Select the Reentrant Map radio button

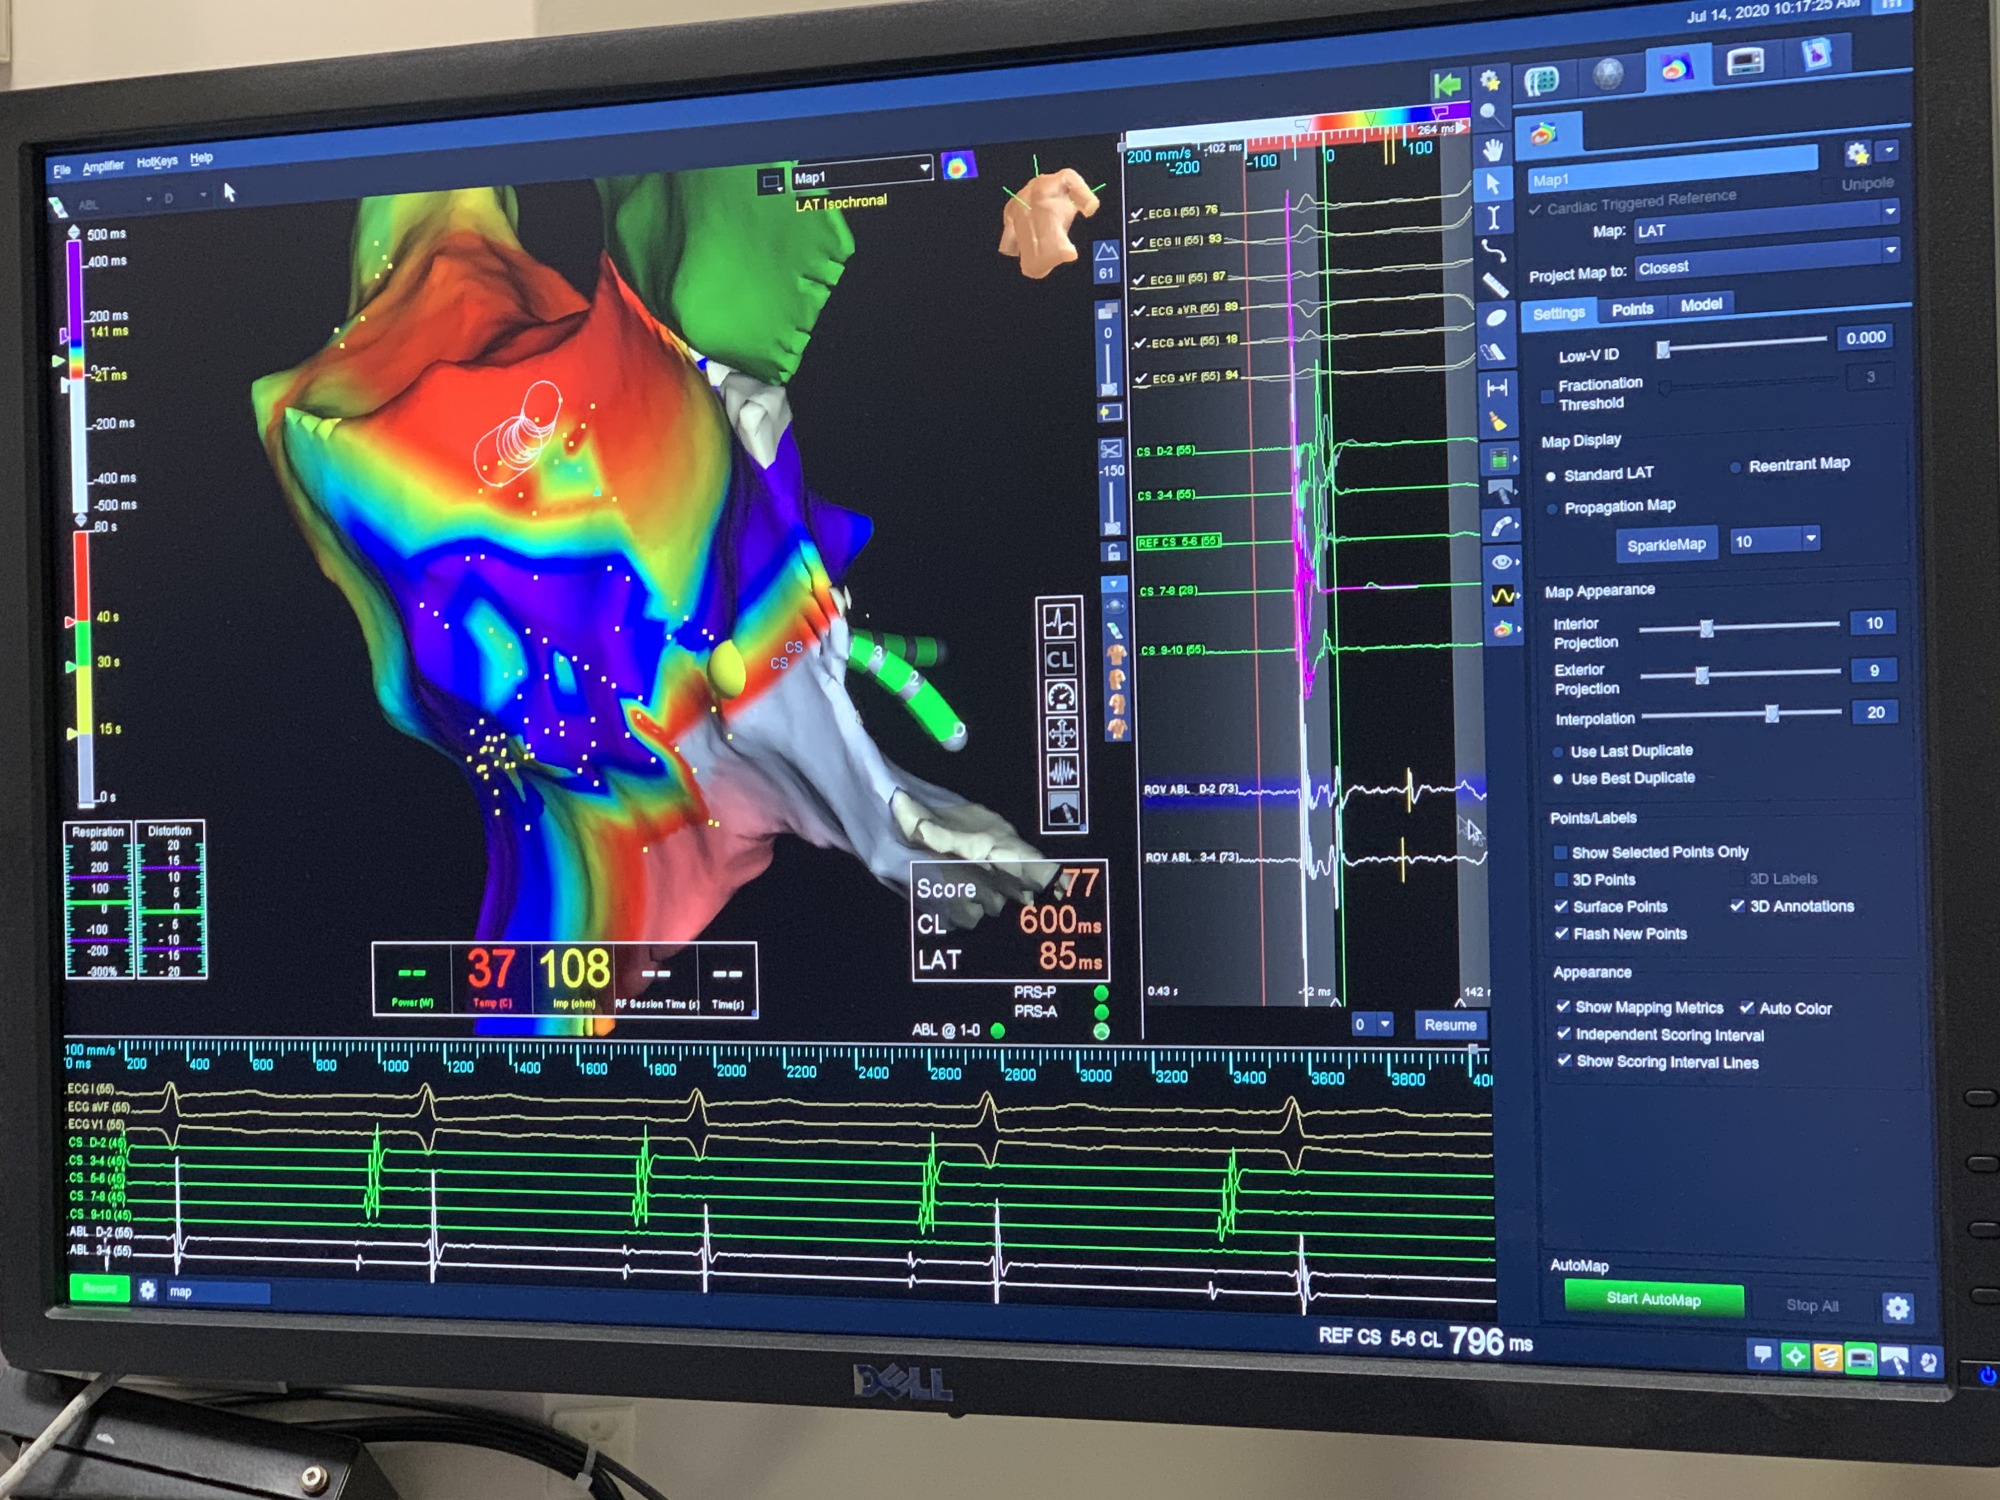(1735, 467)
